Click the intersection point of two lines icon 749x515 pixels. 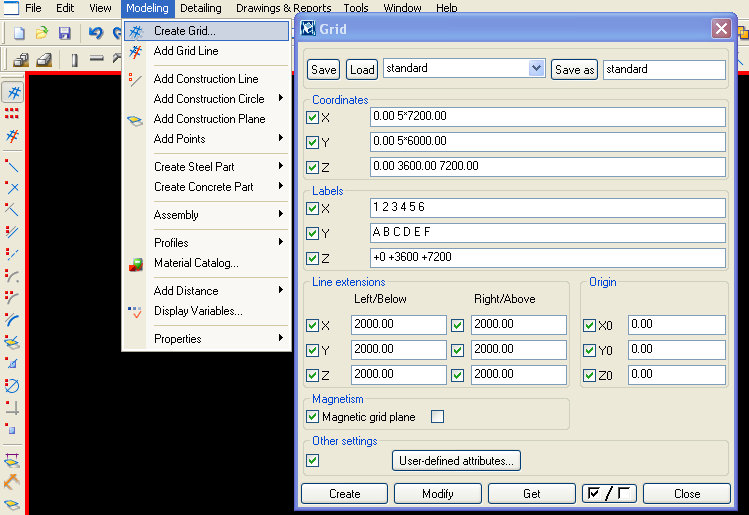pyautogui.click(x=12, y=187)
